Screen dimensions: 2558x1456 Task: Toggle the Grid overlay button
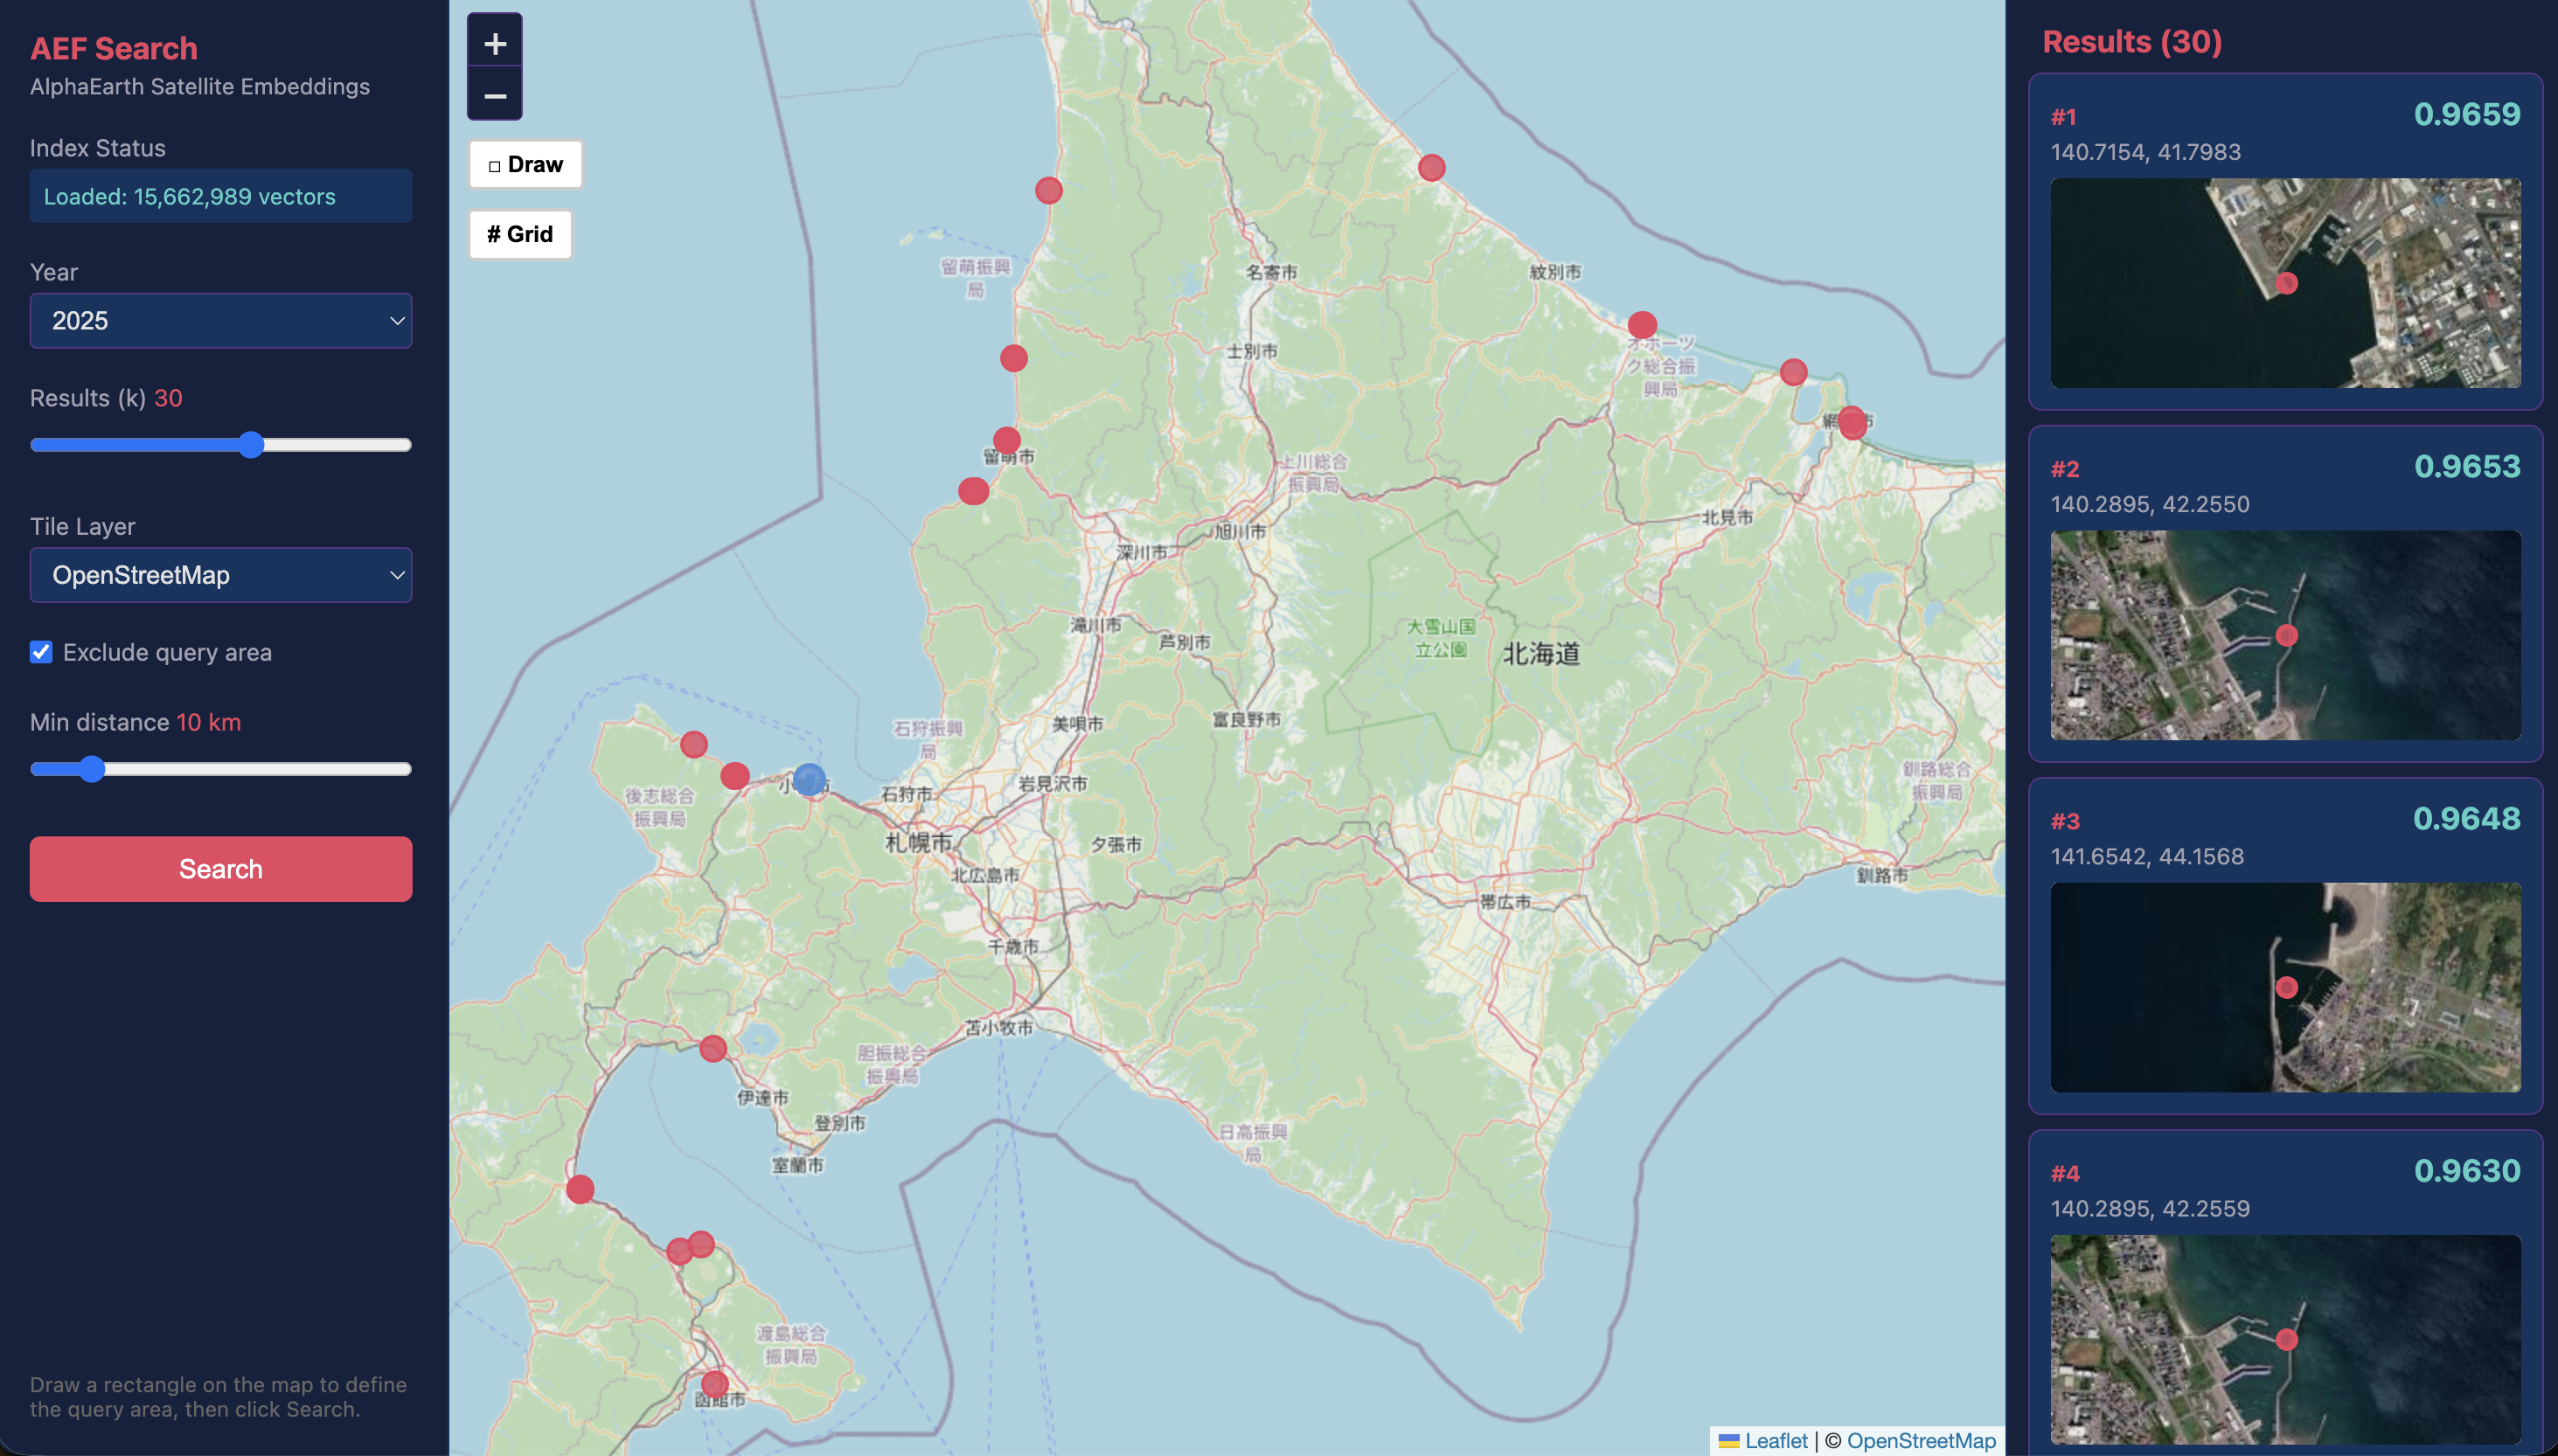click(x=520, y=234)
